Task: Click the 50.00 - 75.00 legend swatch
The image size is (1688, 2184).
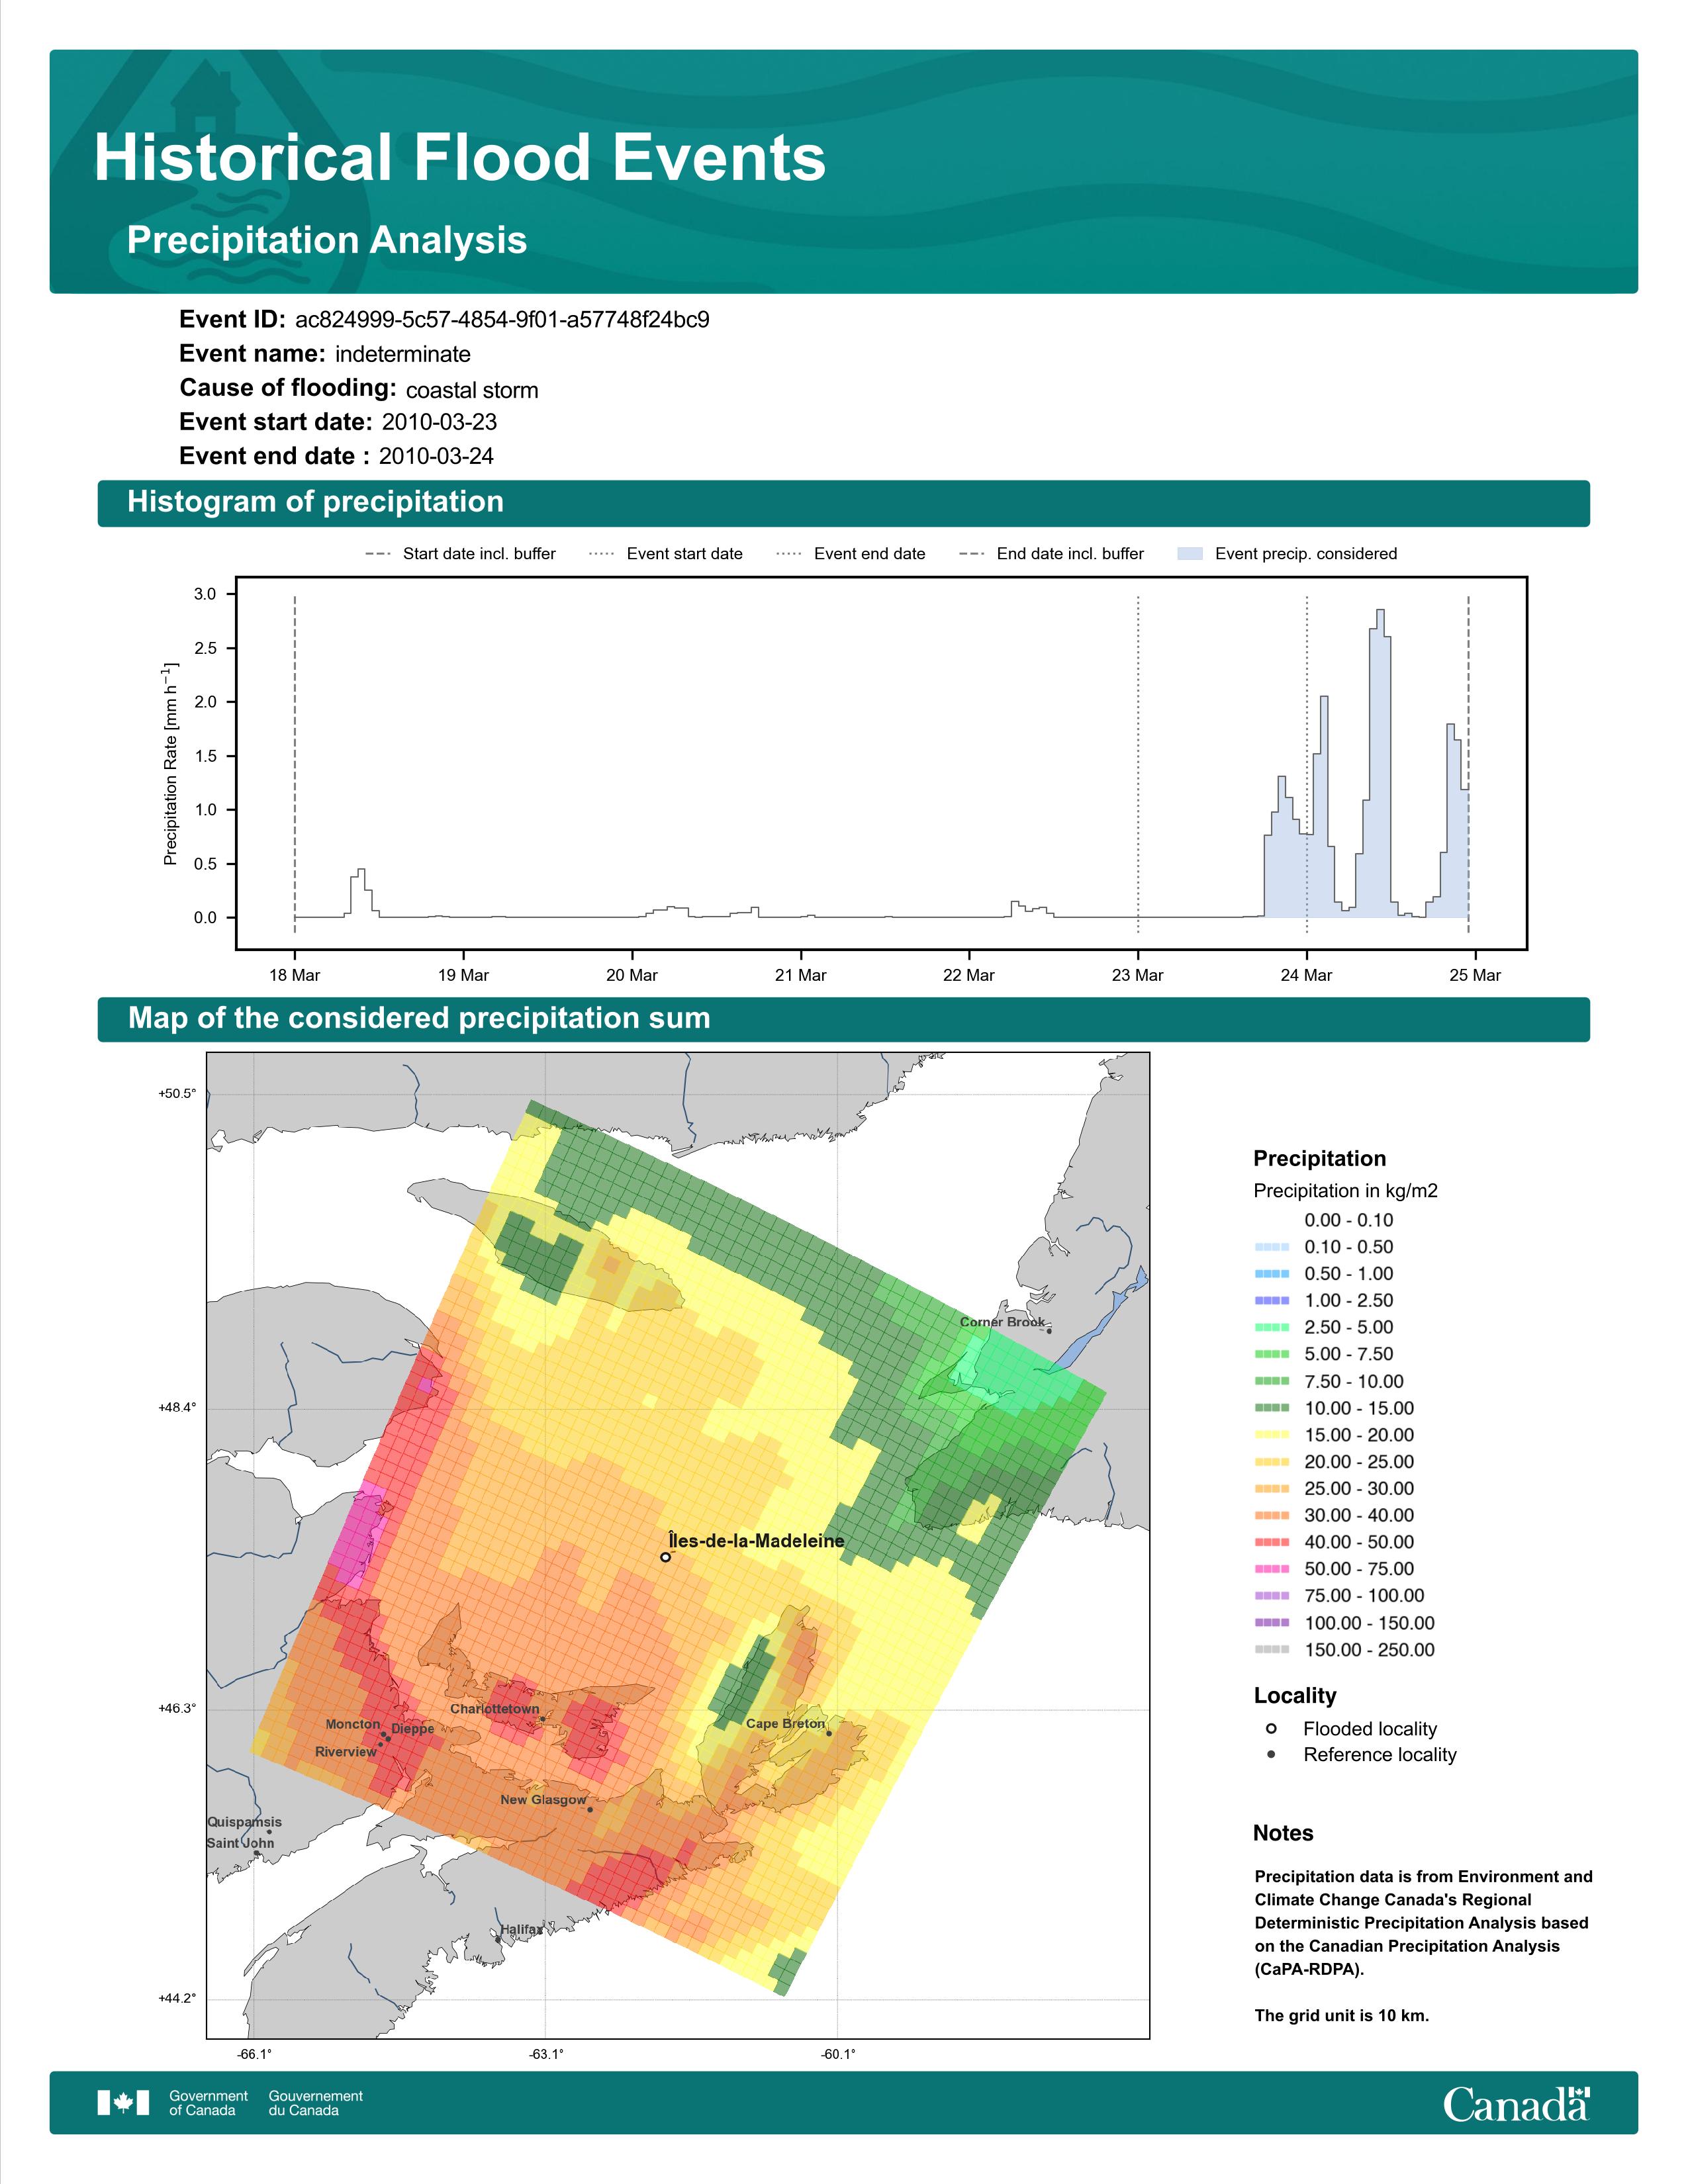Action: click(1271, 1569)
